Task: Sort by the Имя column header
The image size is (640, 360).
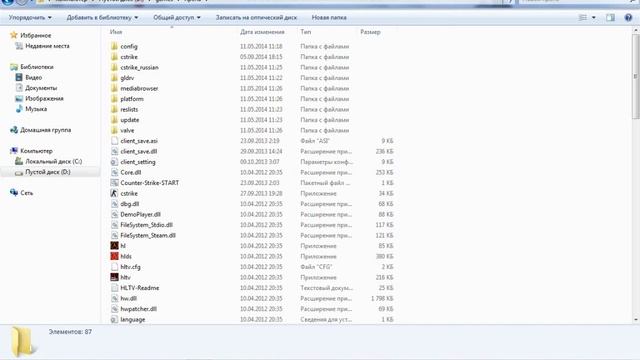Action: point(116,32)
